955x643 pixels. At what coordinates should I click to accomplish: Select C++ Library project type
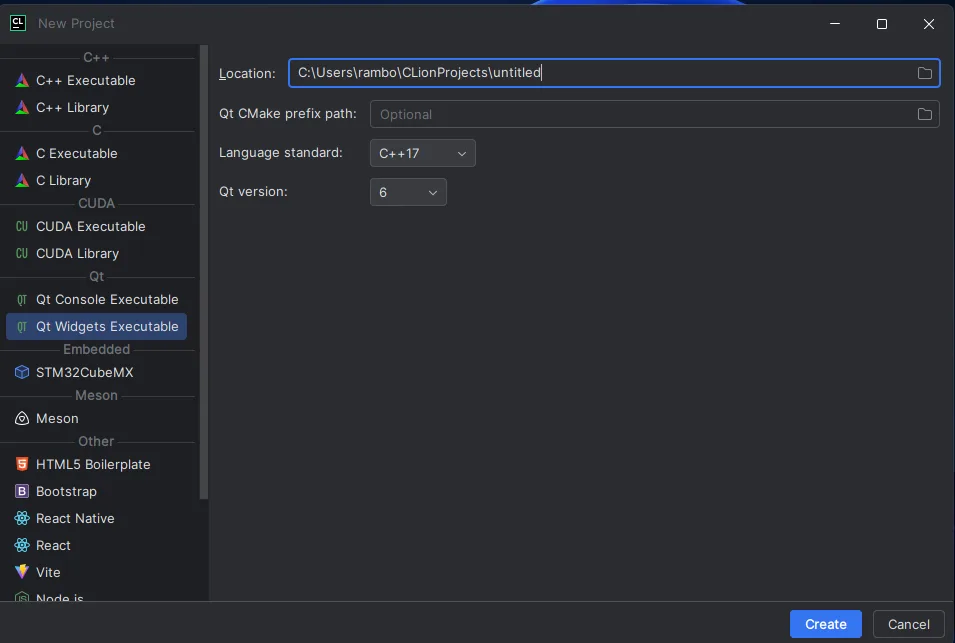[x=96, y=107]
